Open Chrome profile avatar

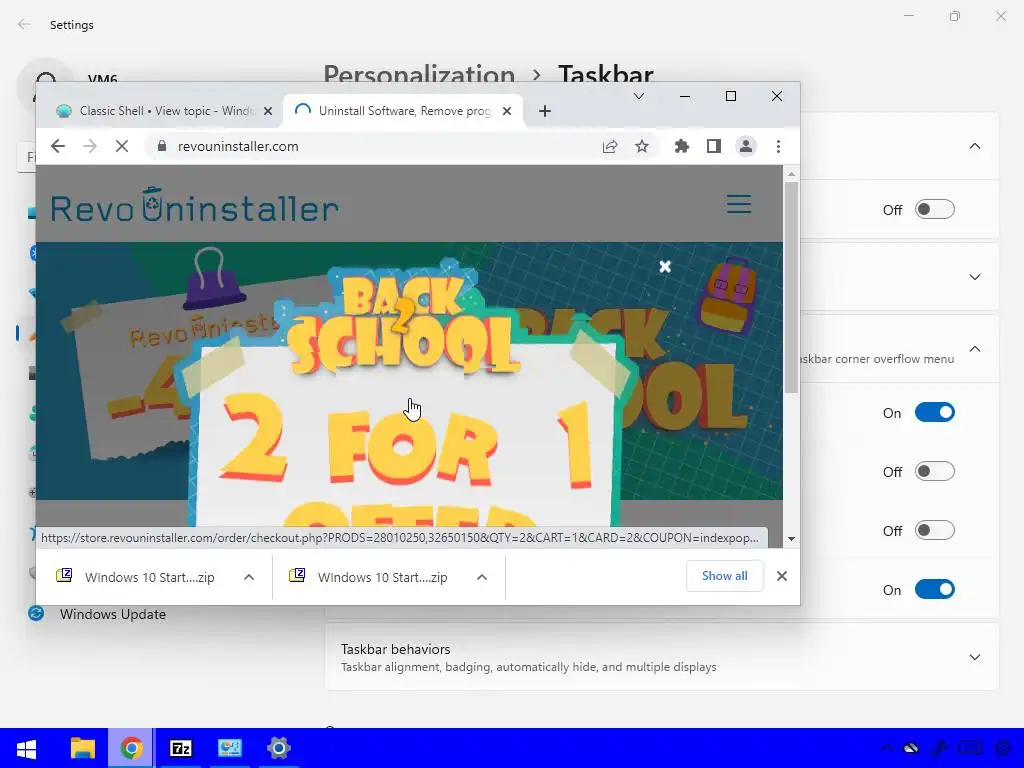[746, 146]
